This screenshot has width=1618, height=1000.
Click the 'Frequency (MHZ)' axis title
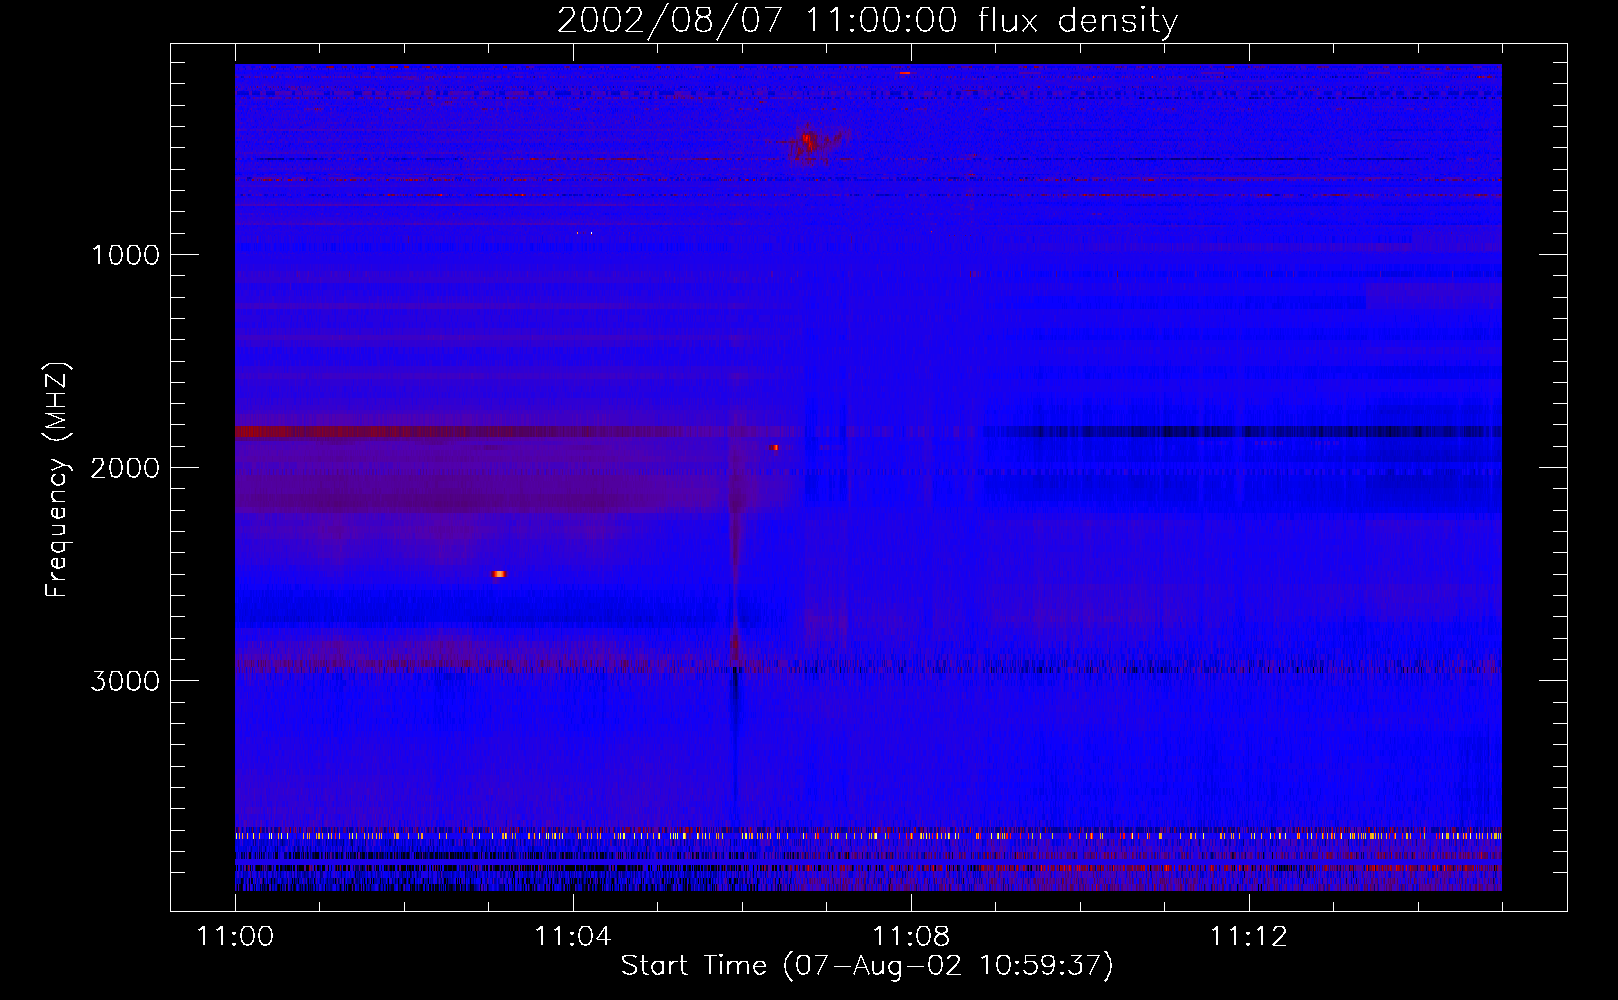pyautogui.click(x=57, y=480)
